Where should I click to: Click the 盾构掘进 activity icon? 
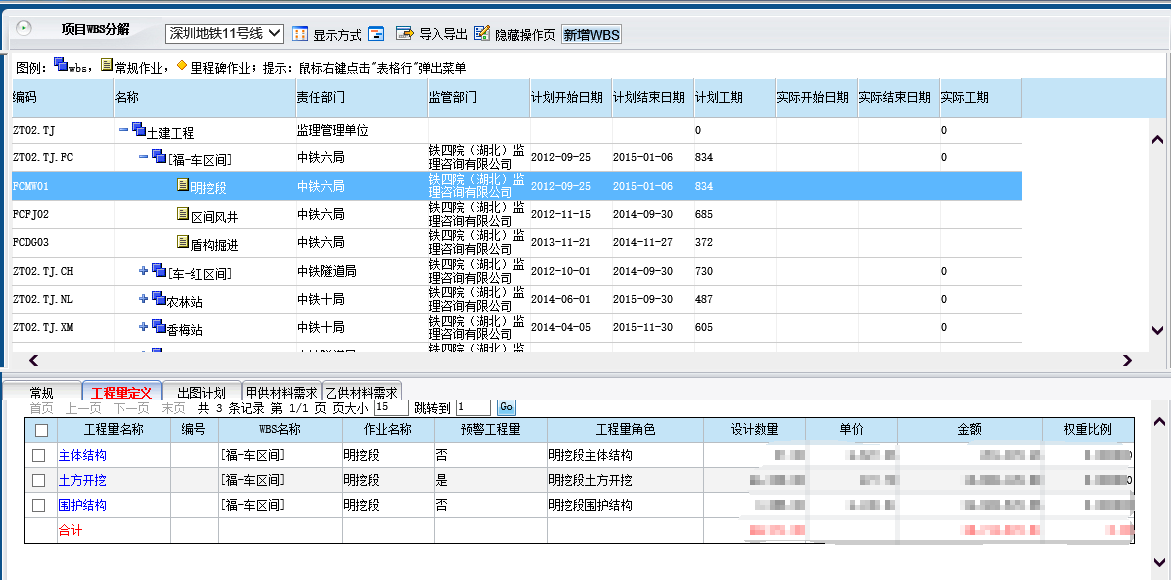tap(182, 242)
